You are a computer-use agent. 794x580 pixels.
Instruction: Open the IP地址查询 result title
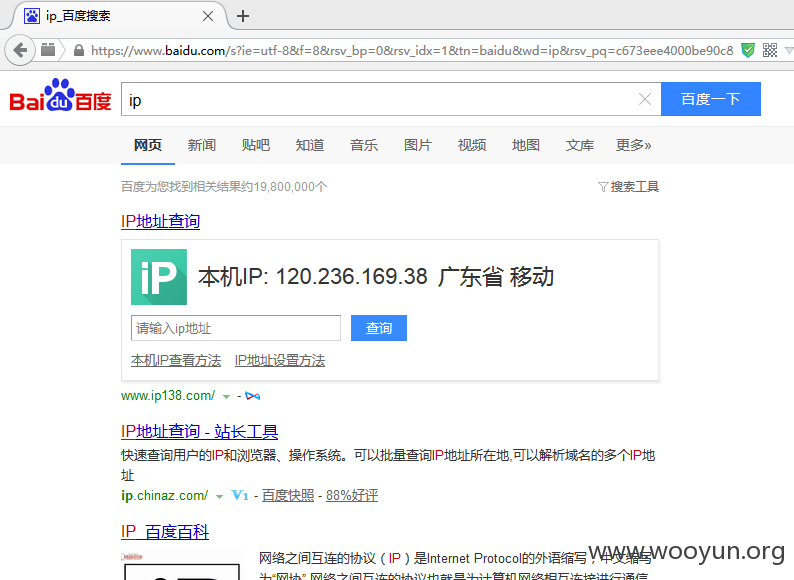click(161, 221)
